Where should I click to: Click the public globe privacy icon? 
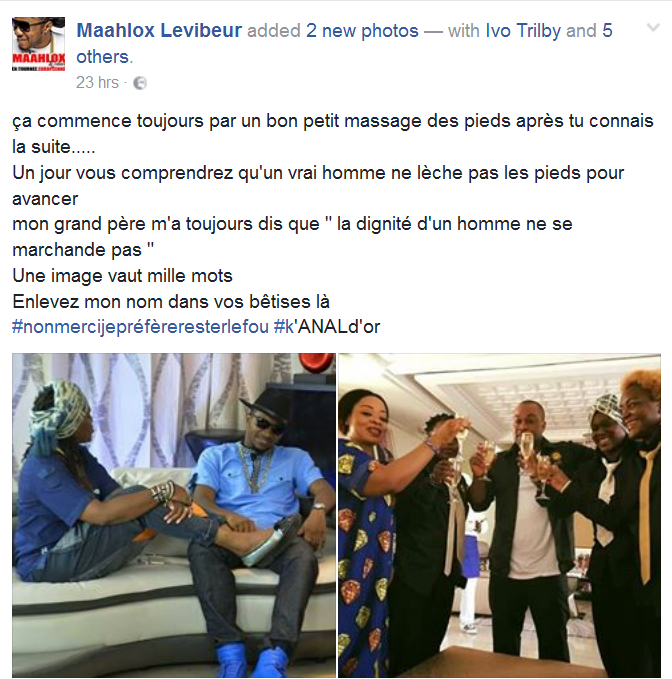[x=139, y=83]
